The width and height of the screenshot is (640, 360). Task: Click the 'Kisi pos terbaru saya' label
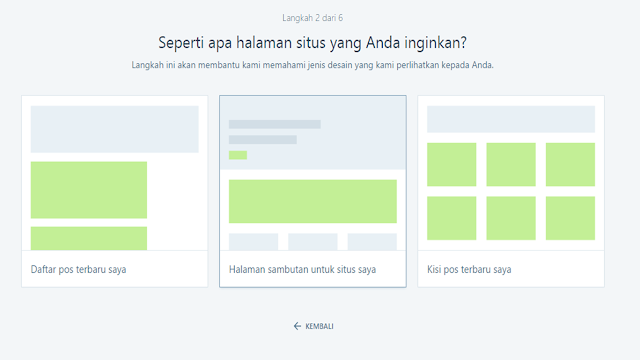pyautogui.click(x=469, y=269)
